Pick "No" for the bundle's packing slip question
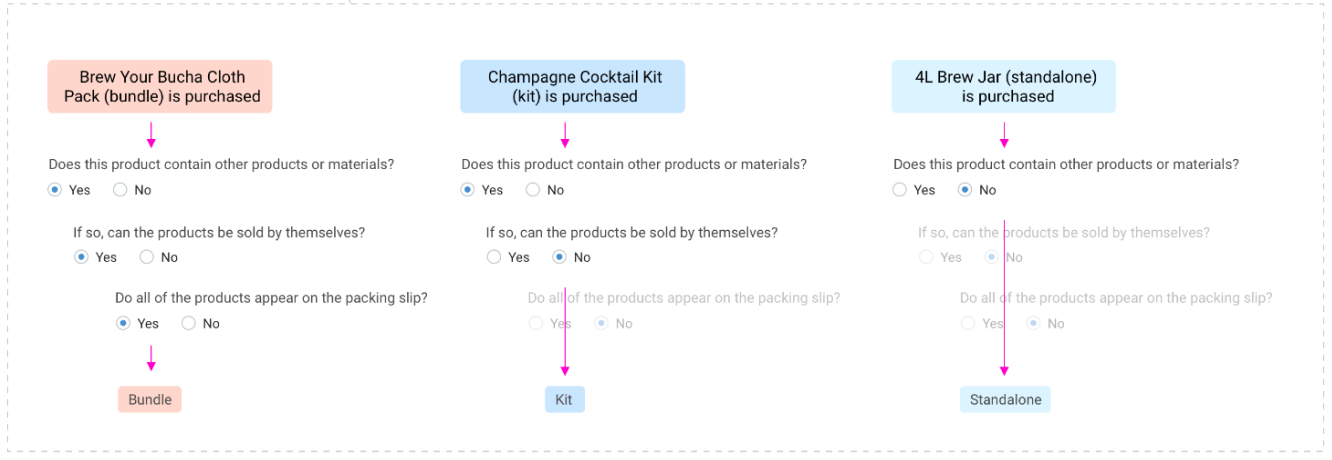This screenshot has height=460, width=1332. tap(189, 323)
